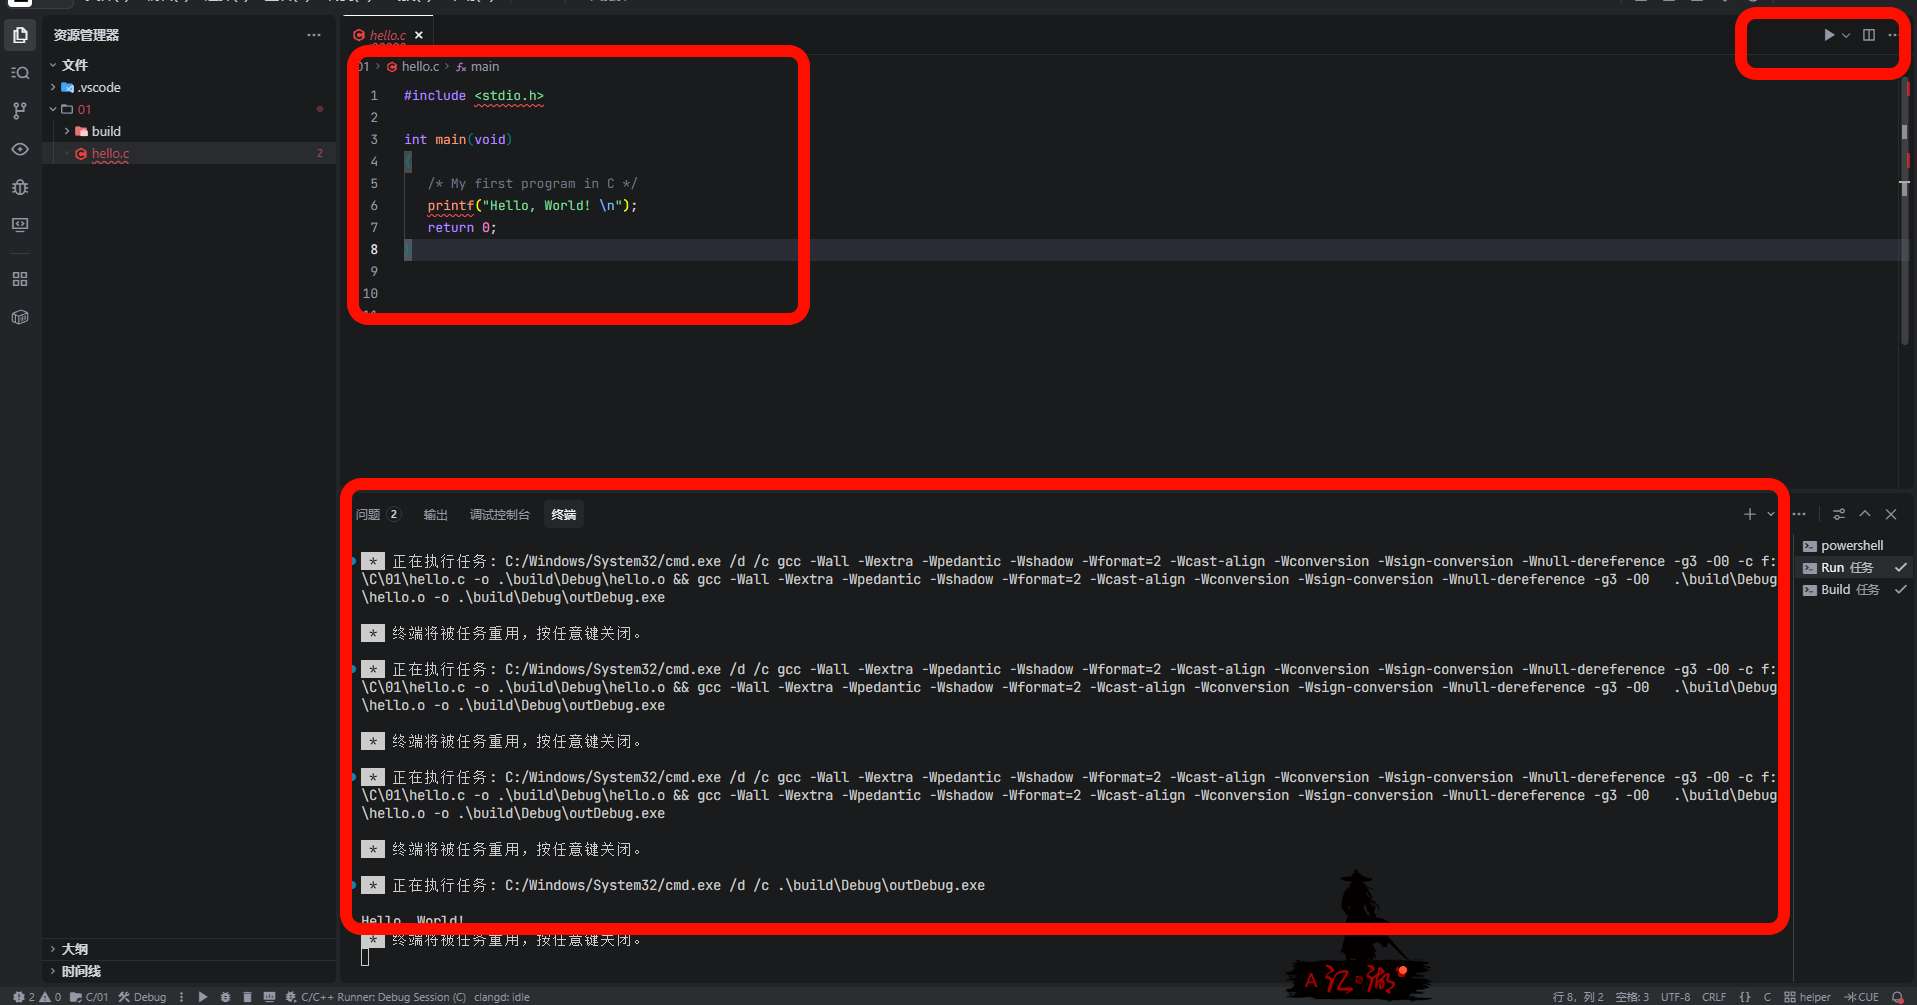Viewport: 1917px width, 1005px height.
Task: Expand the 大纲 outline section
Action: (75, 949)
